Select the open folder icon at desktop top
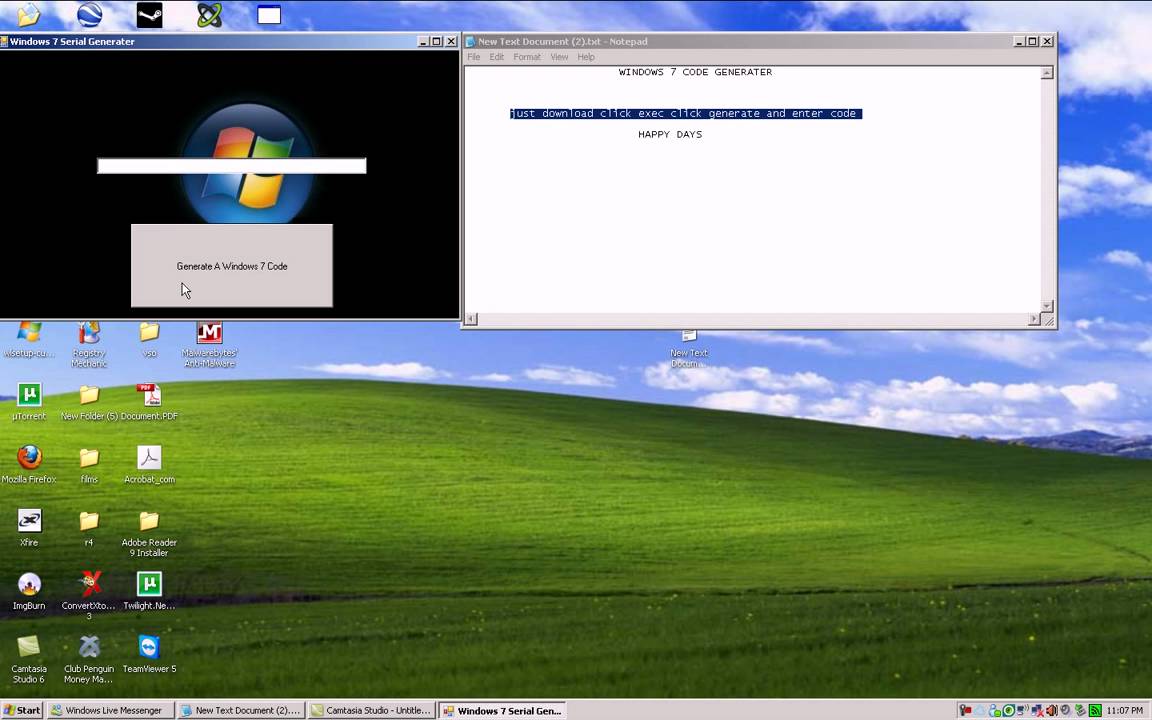This screenshot has width=1152, height=720. [x=29, y=15]
